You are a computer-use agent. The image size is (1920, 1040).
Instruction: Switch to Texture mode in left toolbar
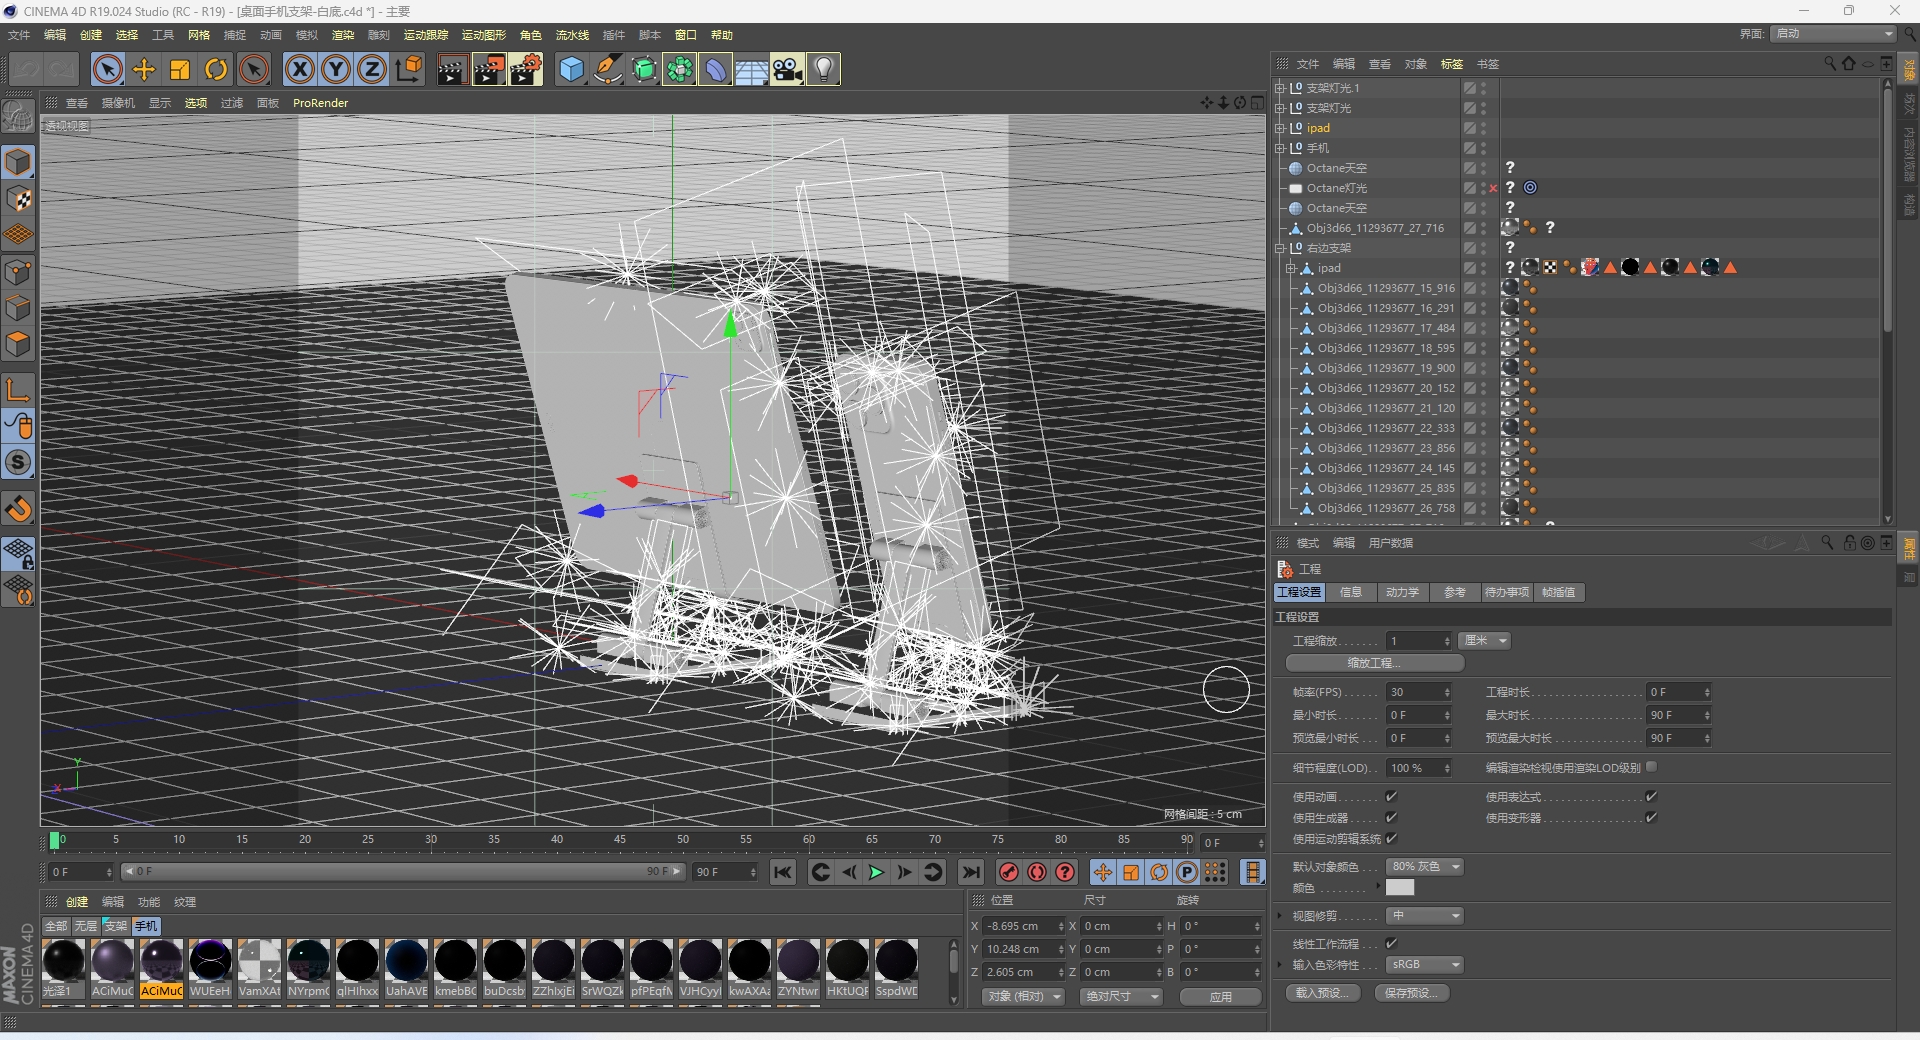18,199
